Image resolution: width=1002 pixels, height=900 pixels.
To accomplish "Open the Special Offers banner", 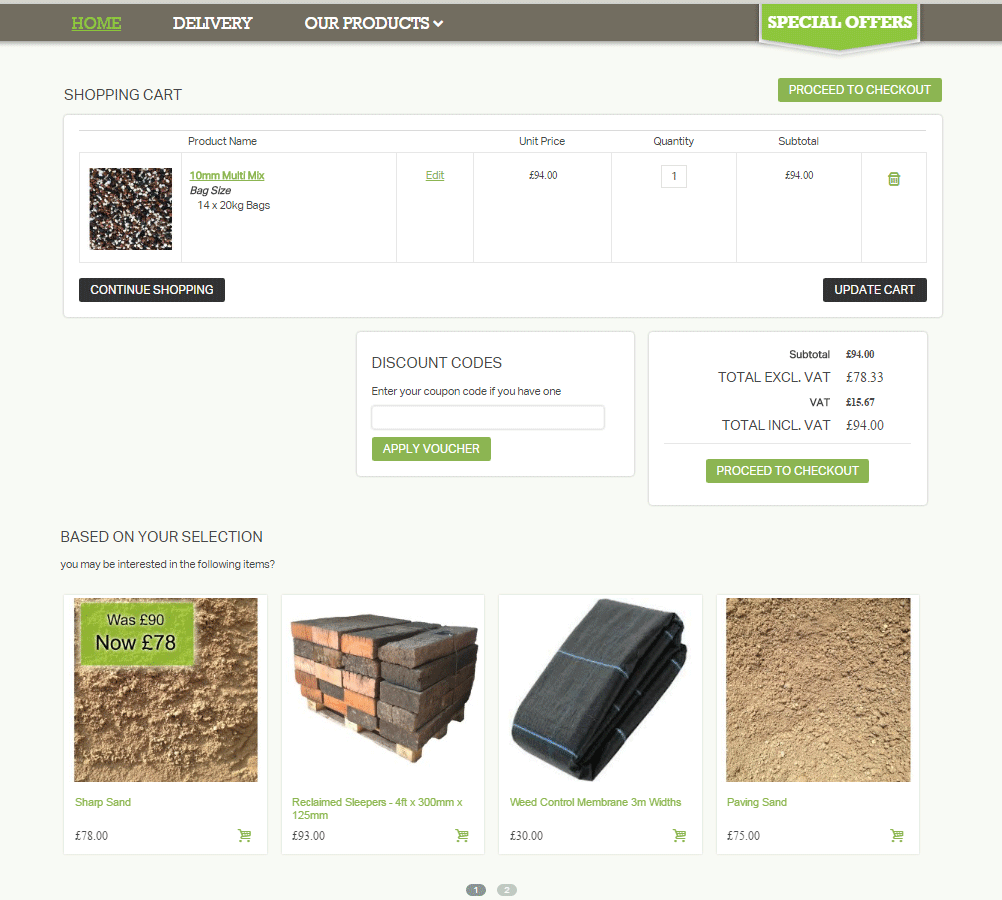I will 839,20.
